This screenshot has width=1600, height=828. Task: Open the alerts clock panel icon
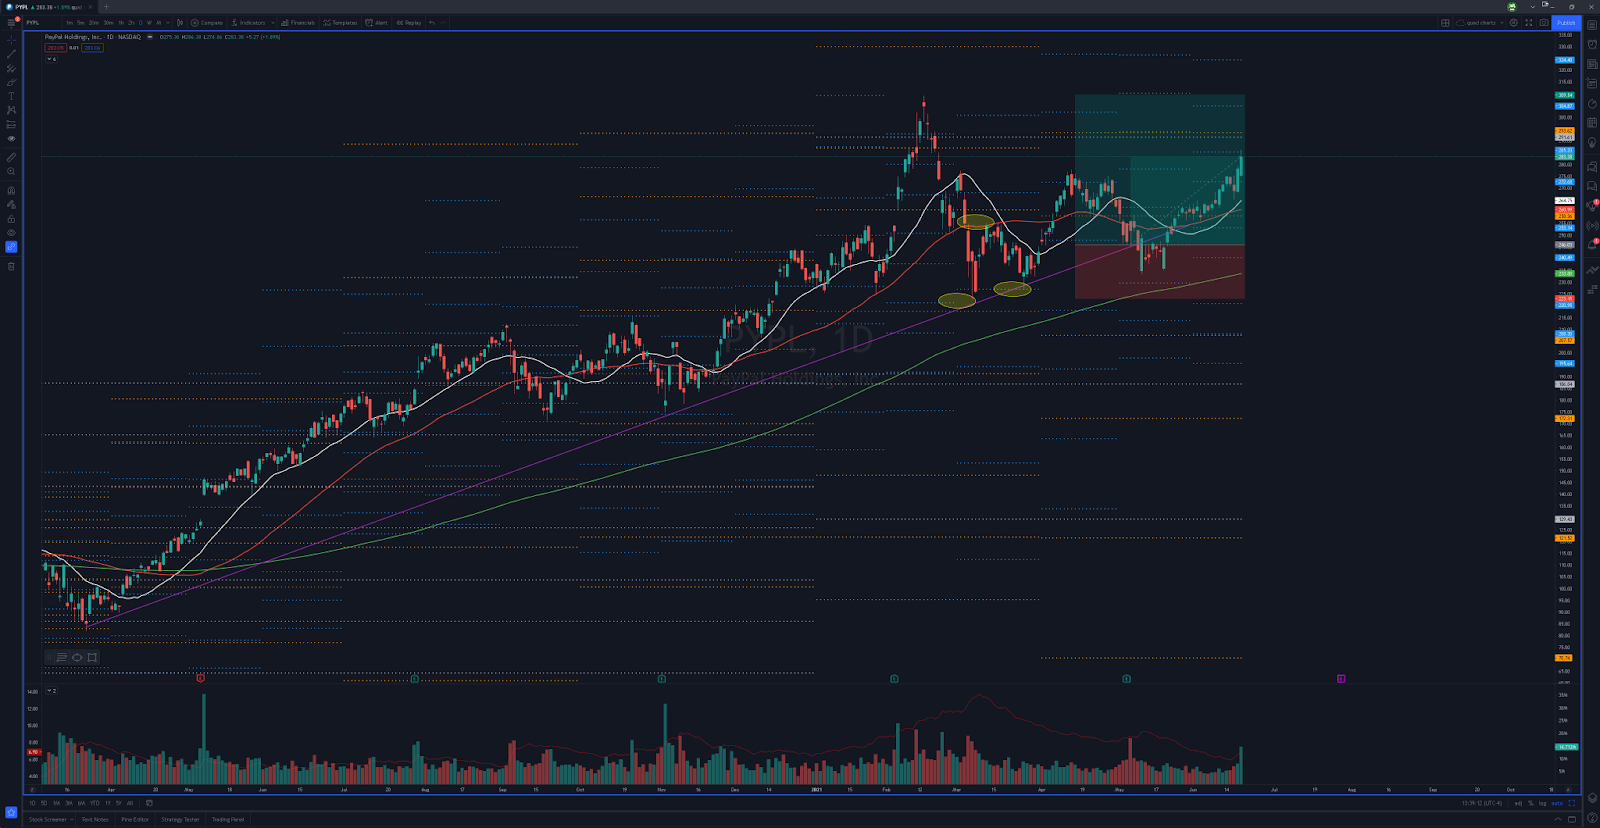tap(1592, 44)
